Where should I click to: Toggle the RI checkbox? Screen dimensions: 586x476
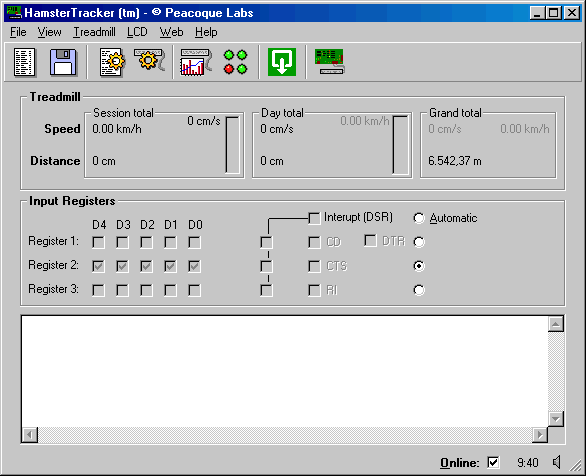(314, 290)
